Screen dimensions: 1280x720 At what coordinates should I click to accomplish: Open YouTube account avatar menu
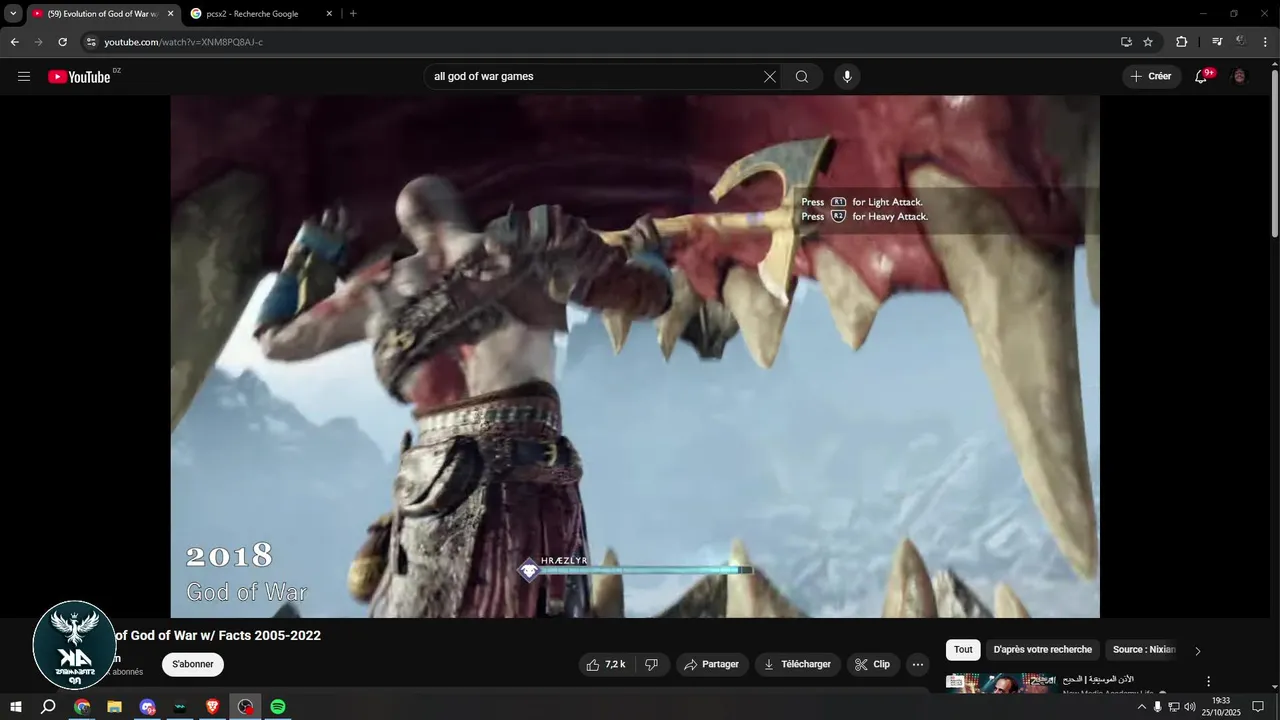tap(1240, 77)
